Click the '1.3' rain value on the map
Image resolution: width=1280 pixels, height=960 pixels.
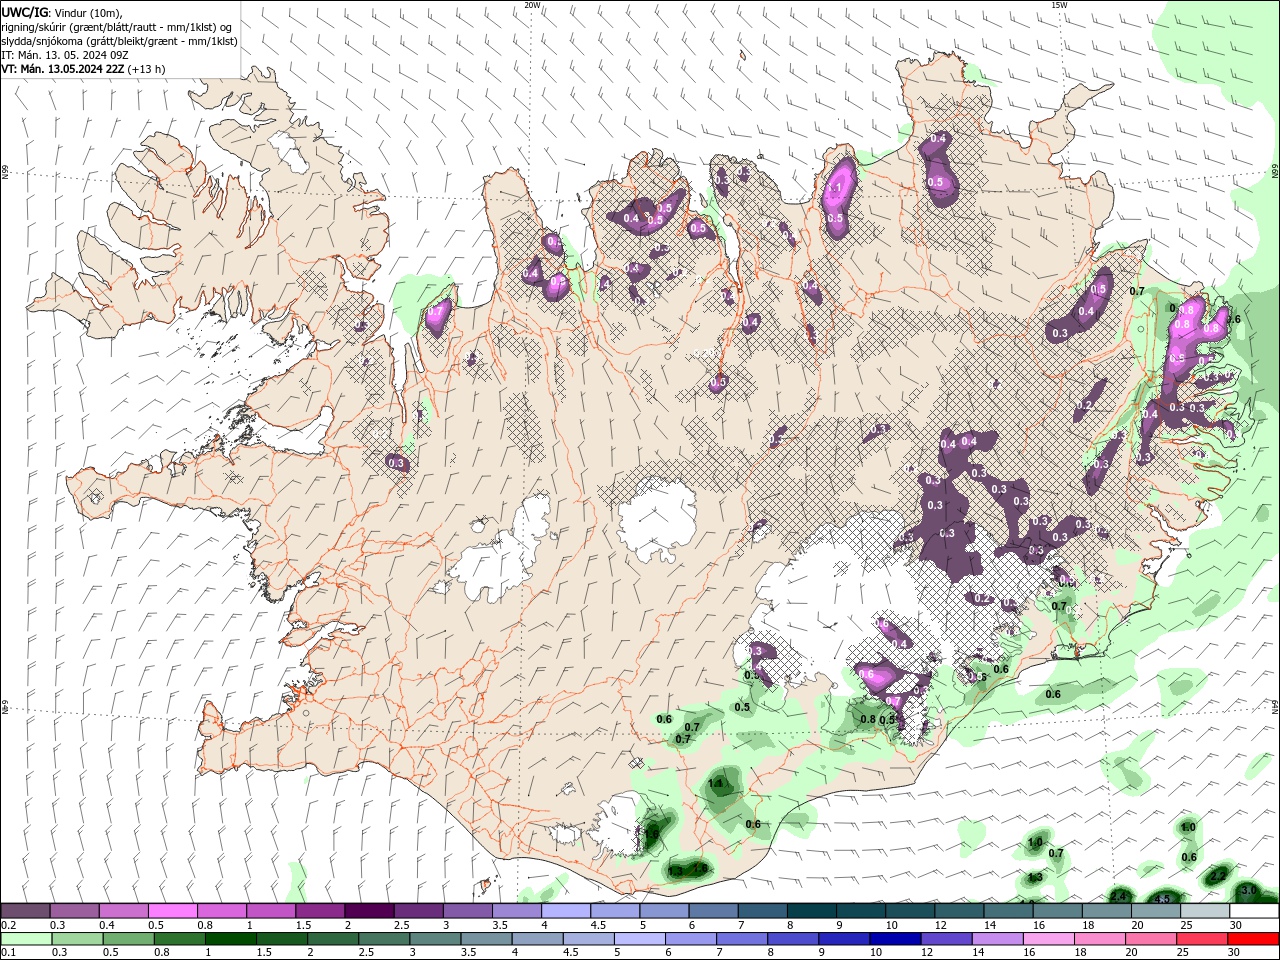1035,877
